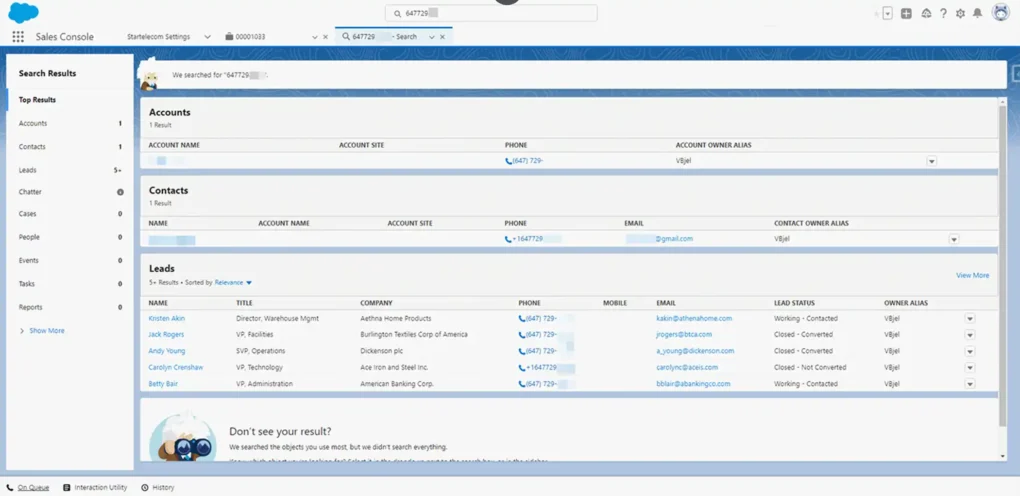Screen dimensions: 1020x496
Task: Open the Kristen Akin lead
Action: [167, 318]
